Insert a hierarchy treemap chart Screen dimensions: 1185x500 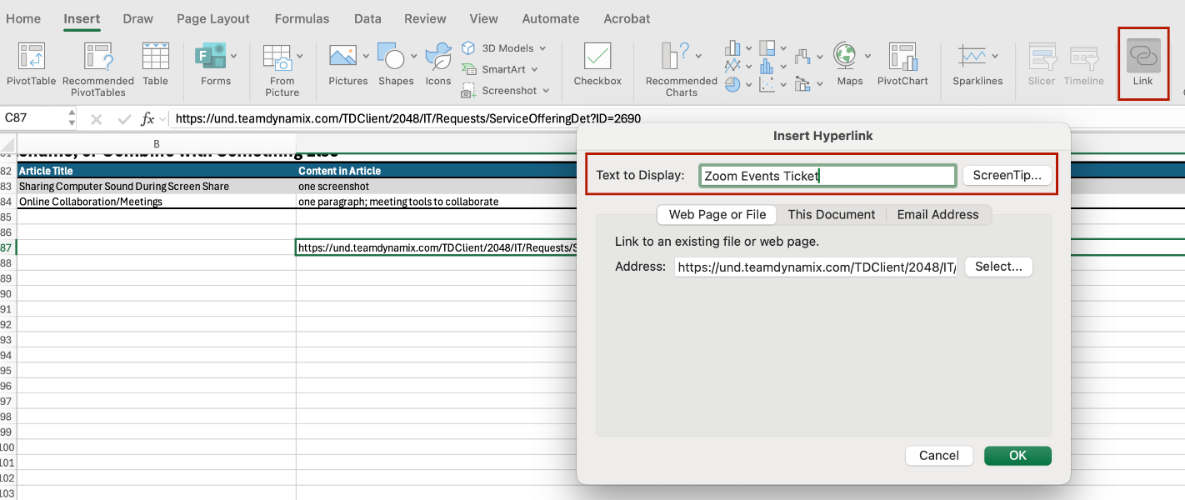point(767,48)
